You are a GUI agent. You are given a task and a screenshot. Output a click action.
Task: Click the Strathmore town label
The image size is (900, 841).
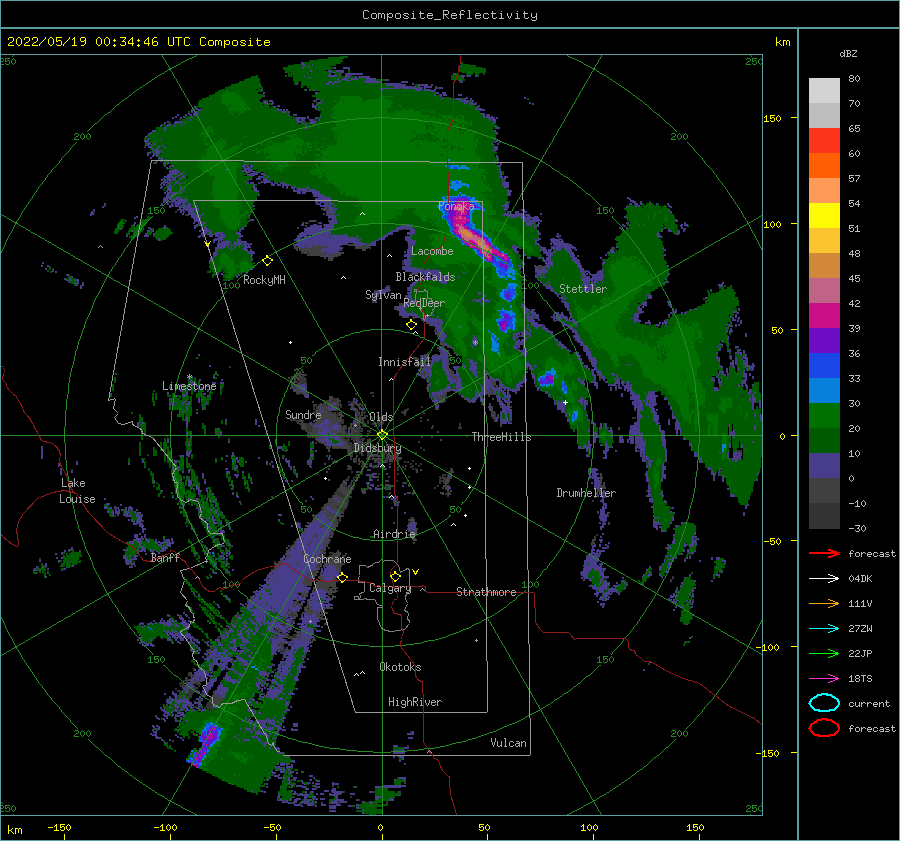pyautogui.click(x=486, y=592)
